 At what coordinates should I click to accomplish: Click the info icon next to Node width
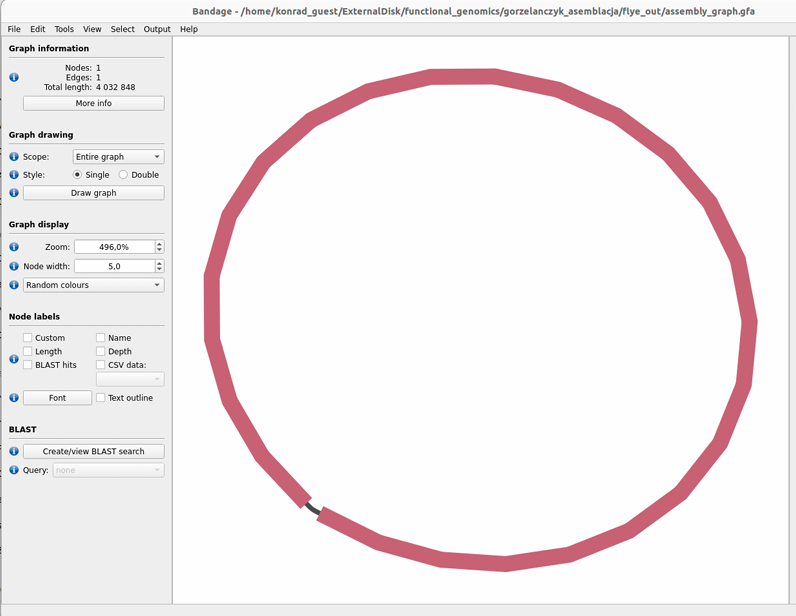(14, 267)
